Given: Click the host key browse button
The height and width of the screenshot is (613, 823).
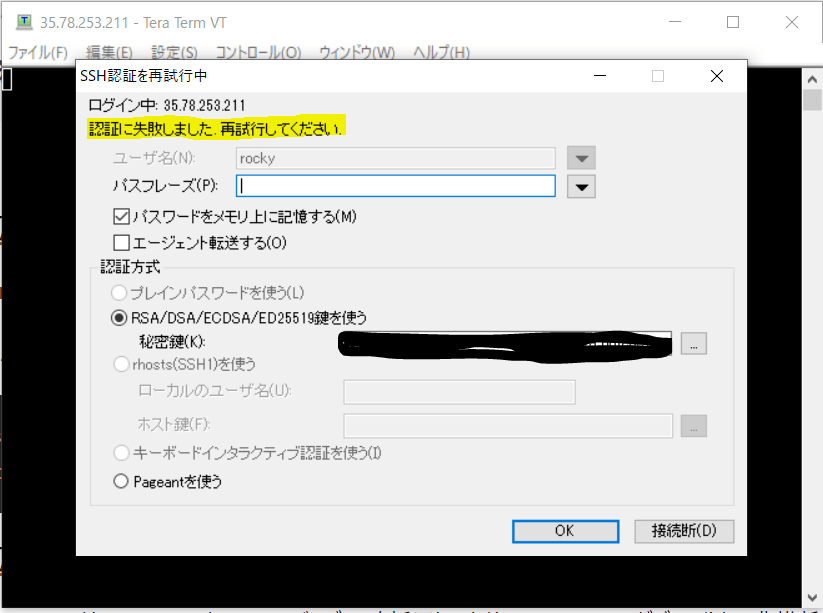Looking at the screenshot, I should coord(694,426).
